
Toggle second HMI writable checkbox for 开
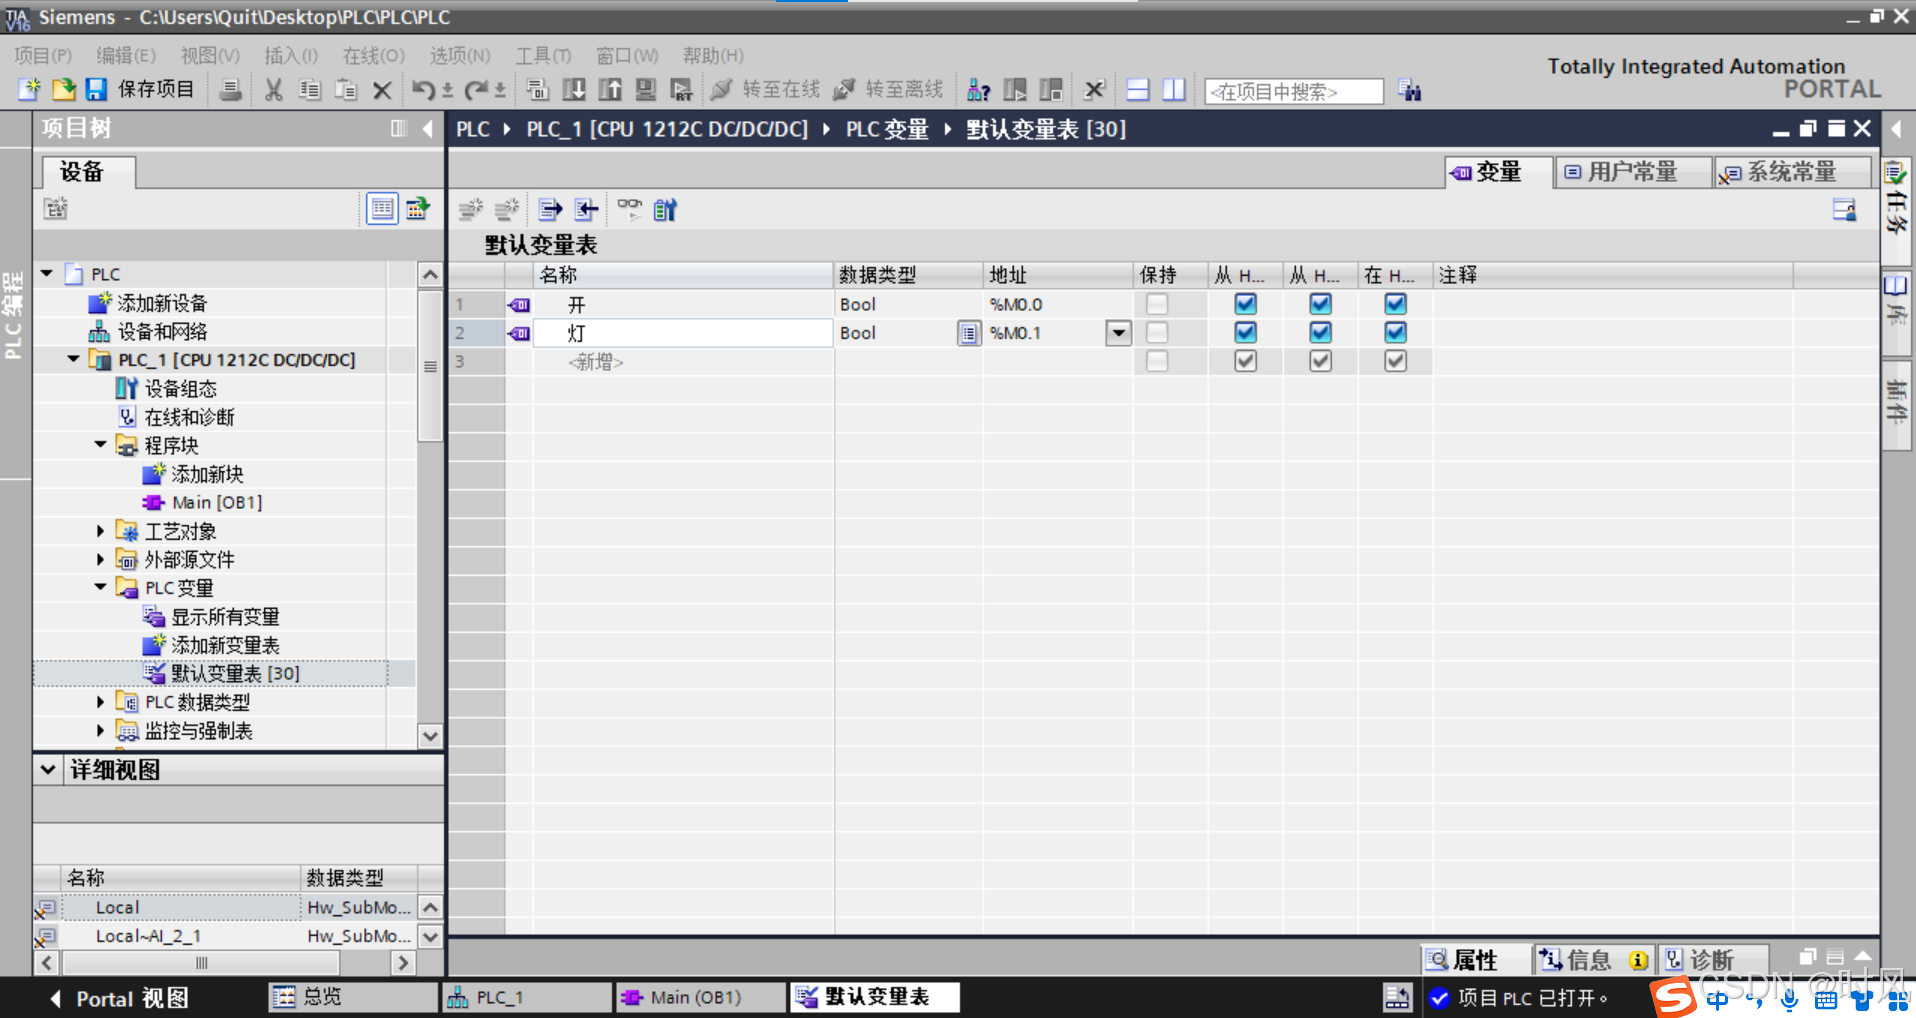pos(1320,303)
